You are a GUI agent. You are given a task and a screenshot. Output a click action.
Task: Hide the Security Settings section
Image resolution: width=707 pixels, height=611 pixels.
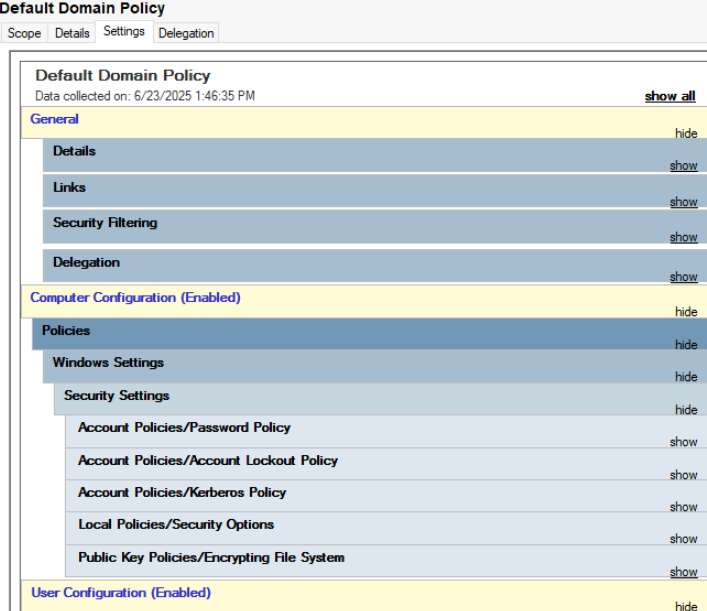(686, 409)
